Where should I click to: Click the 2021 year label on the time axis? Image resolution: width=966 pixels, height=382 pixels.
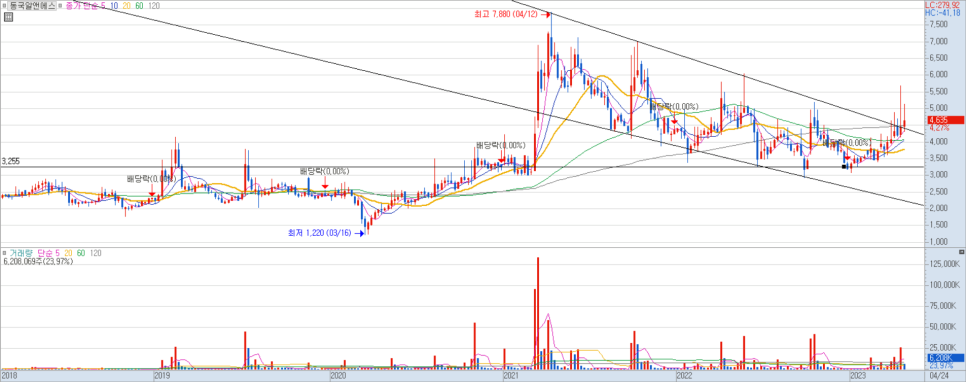click(512, 375)
